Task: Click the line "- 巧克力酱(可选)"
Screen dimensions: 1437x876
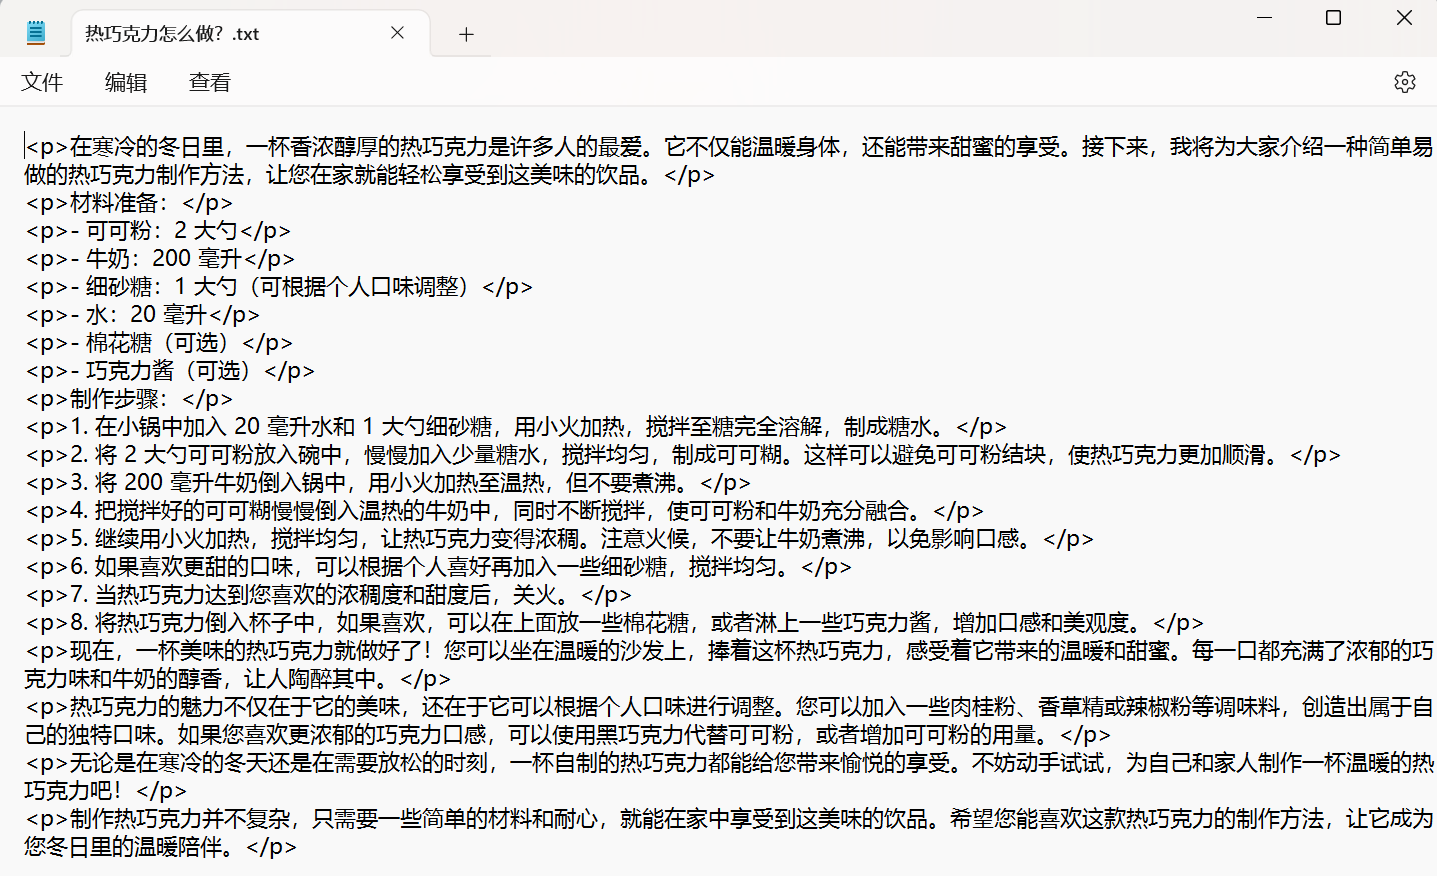Action: (x=170, y=371)
